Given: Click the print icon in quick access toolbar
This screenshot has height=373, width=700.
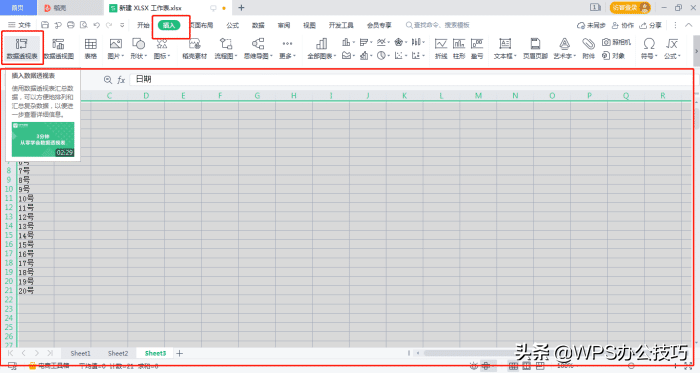Looking at the screenshot, I should [x=71, y=25].
